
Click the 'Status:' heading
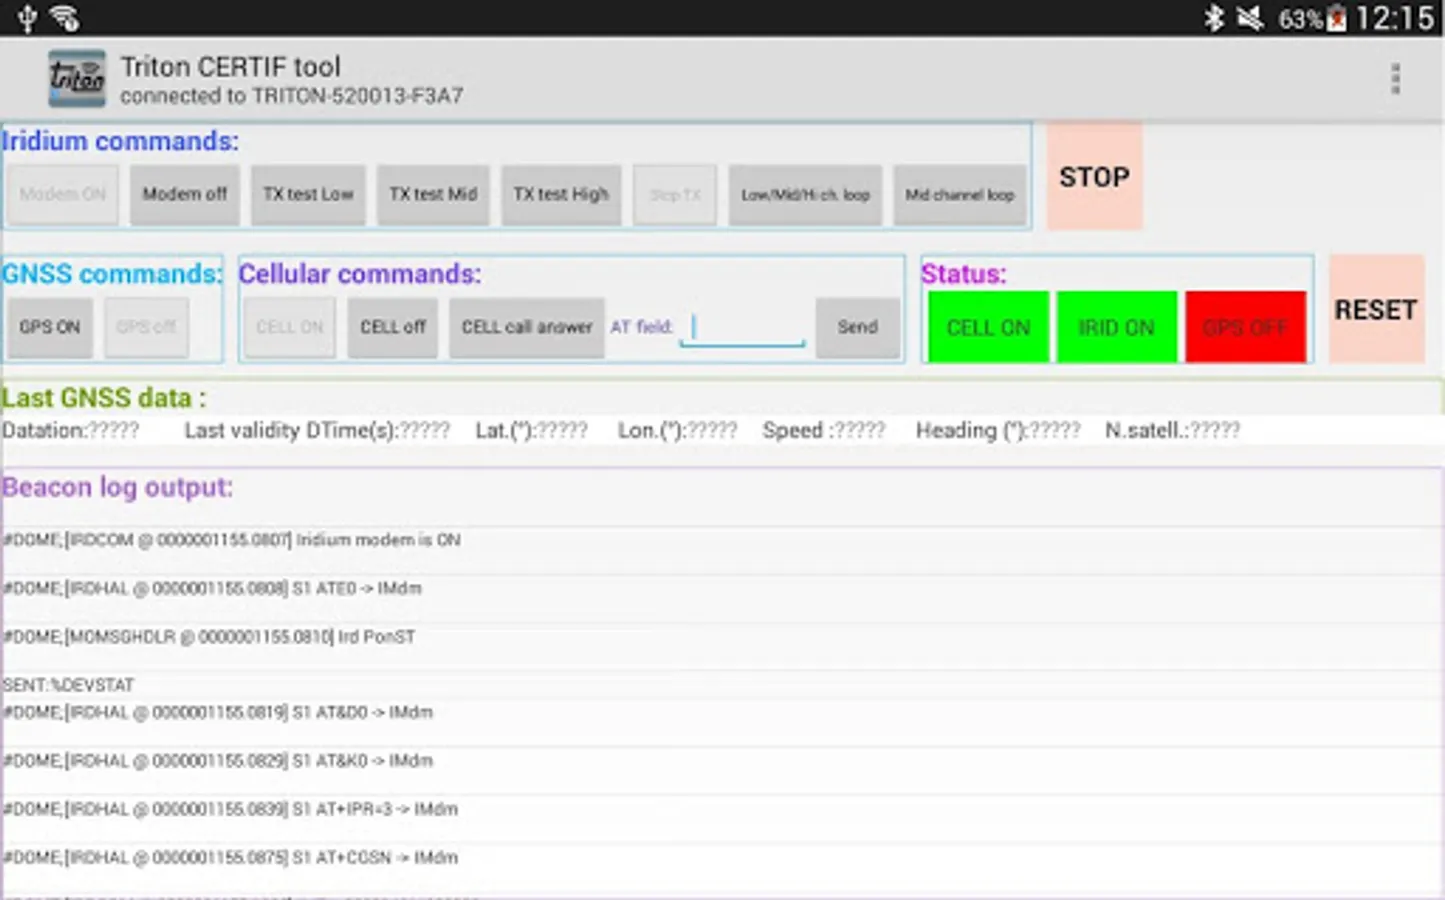pyautogui.click(x=963, y=274)
